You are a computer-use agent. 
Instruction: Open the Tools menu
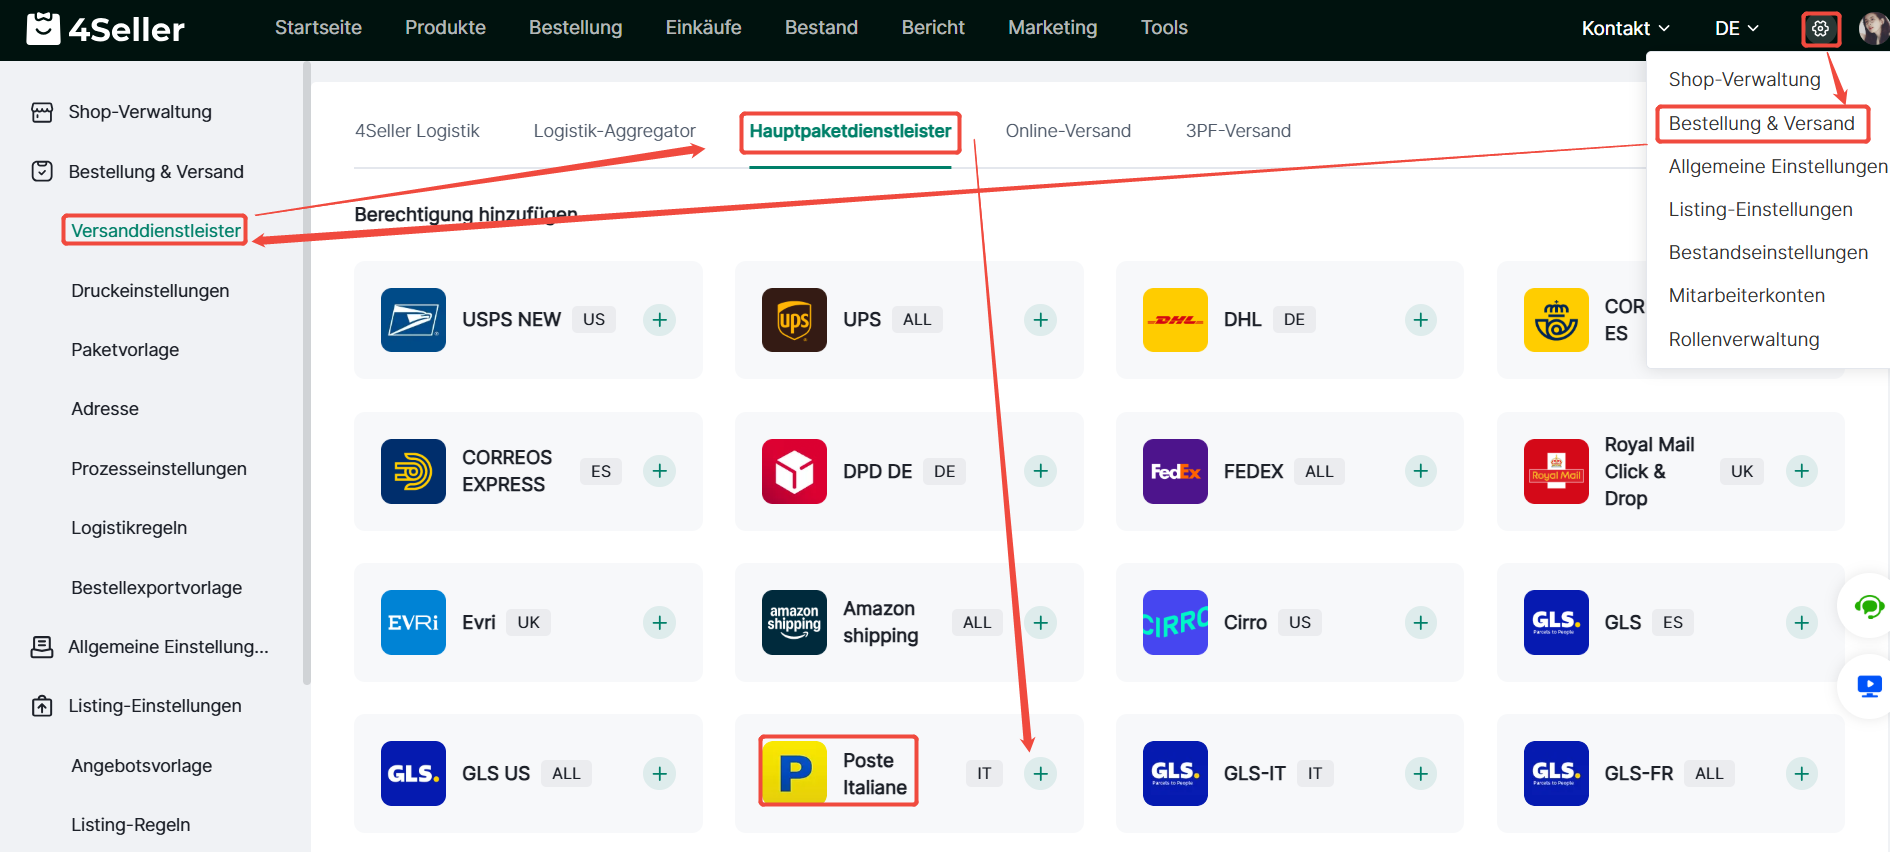click(1164, 28)
